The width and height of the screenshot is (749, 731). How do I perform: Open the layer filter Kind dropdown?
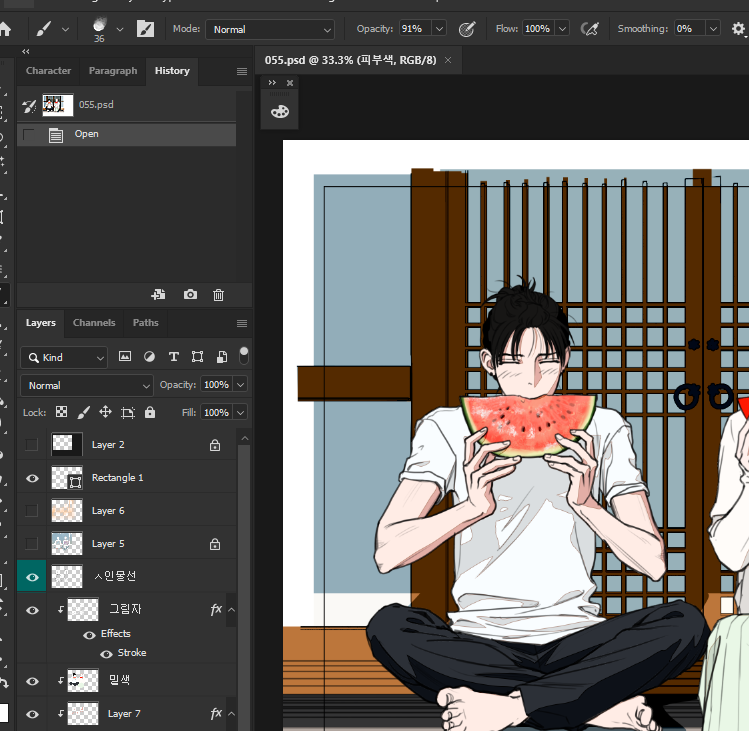(64, 357)
